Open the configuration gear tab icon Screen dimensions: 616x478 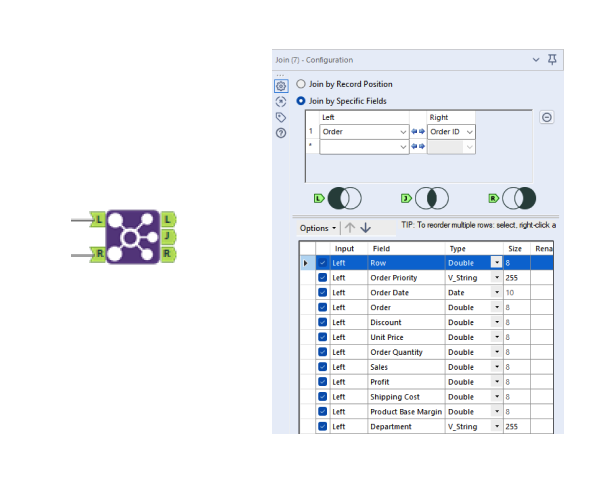[x=281, y=87]
